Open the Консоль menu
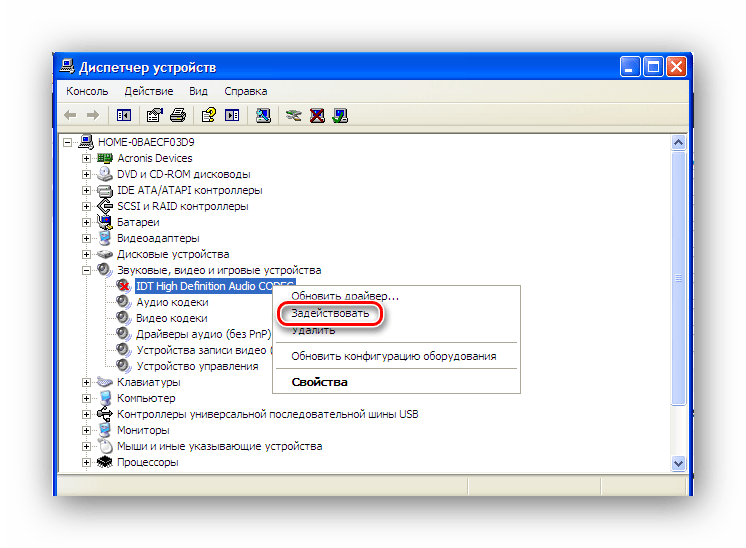Viewport: 746px width, 548px height. click(x=87, y=91)
